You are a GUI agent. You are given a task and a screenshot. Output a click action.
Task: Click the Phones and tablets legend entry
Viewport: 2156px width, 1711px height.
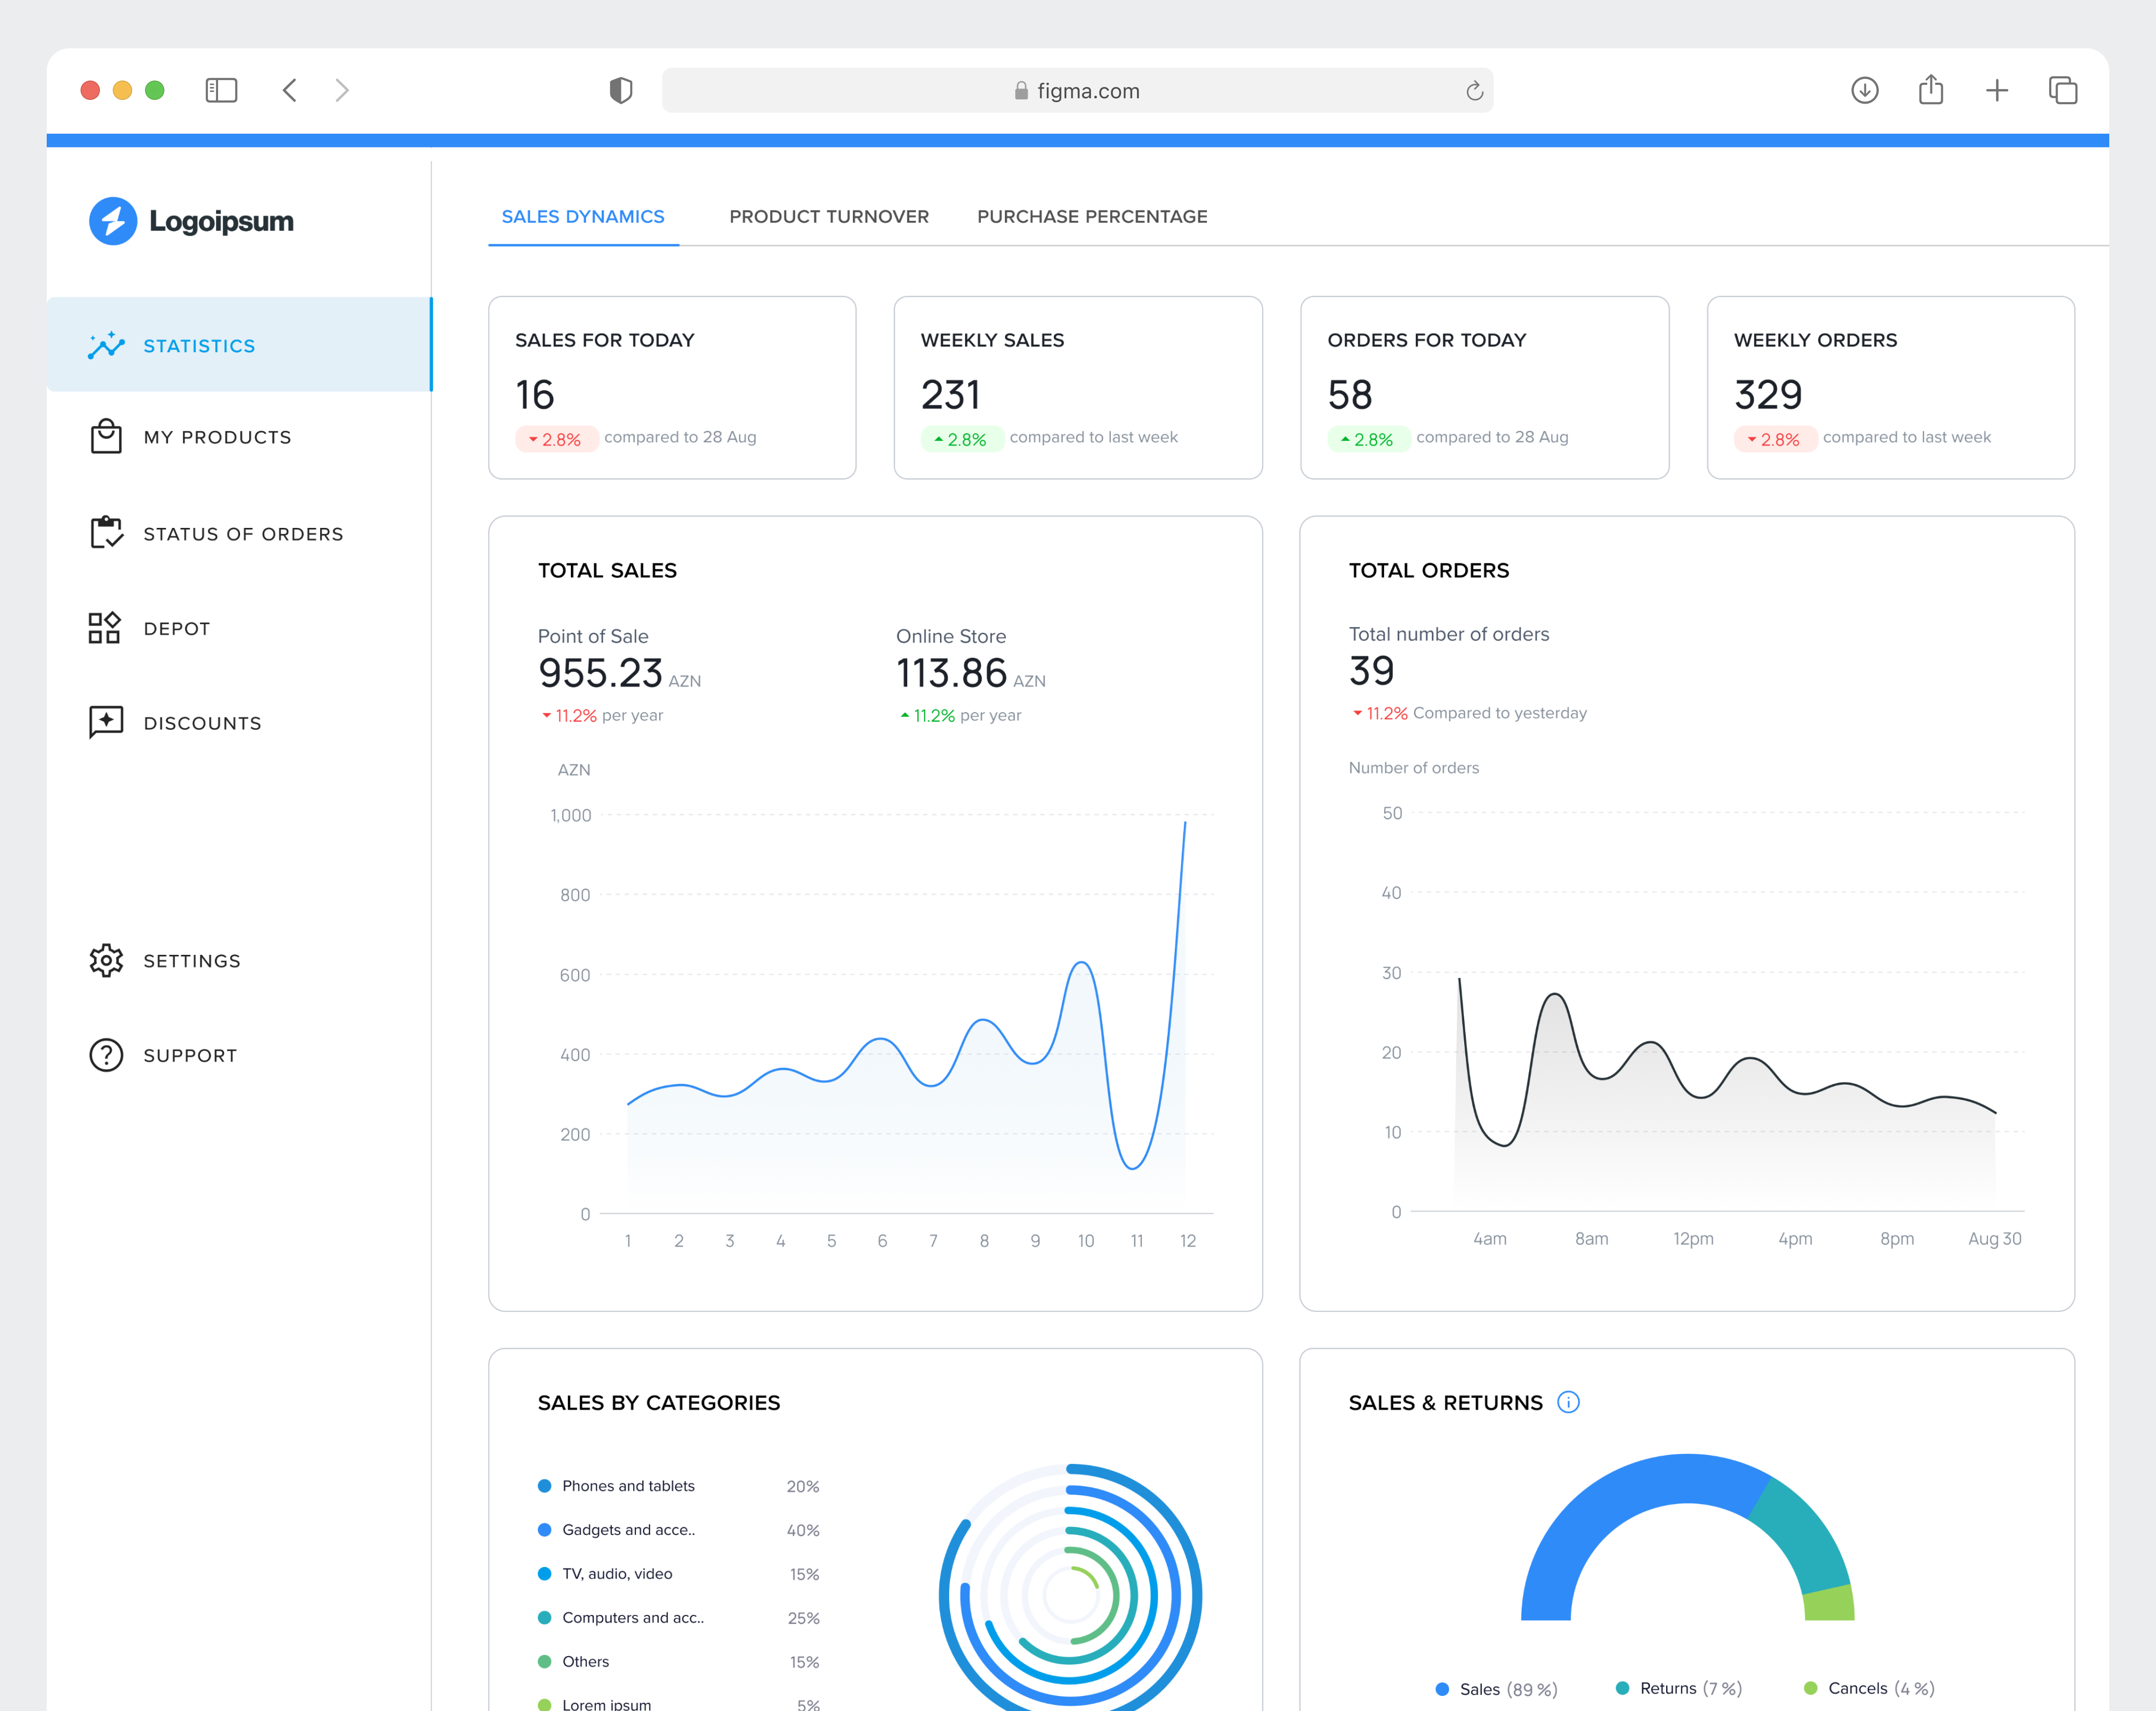point(628,1485)
